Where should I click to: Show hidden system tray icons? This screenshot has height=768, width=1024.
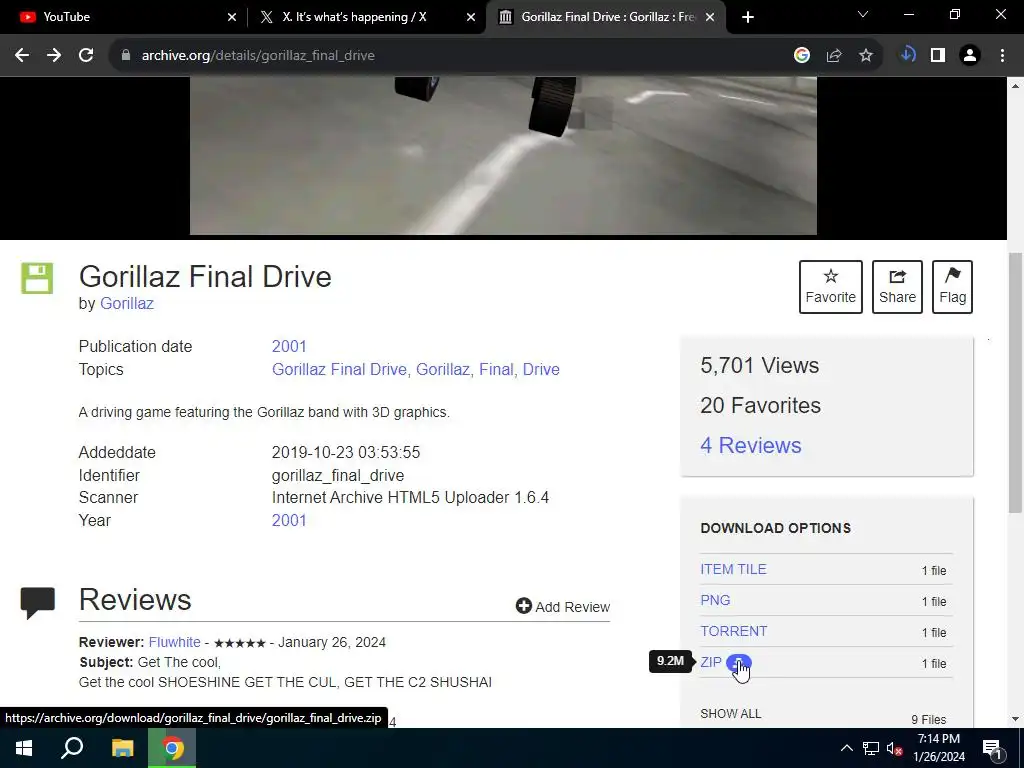[846, 748]
